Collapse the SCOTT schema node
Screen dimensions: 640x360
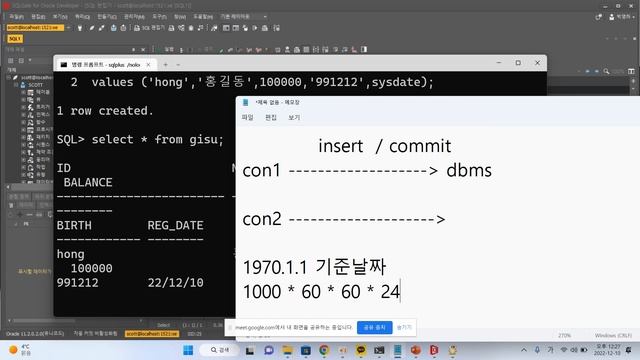(16, 85)
